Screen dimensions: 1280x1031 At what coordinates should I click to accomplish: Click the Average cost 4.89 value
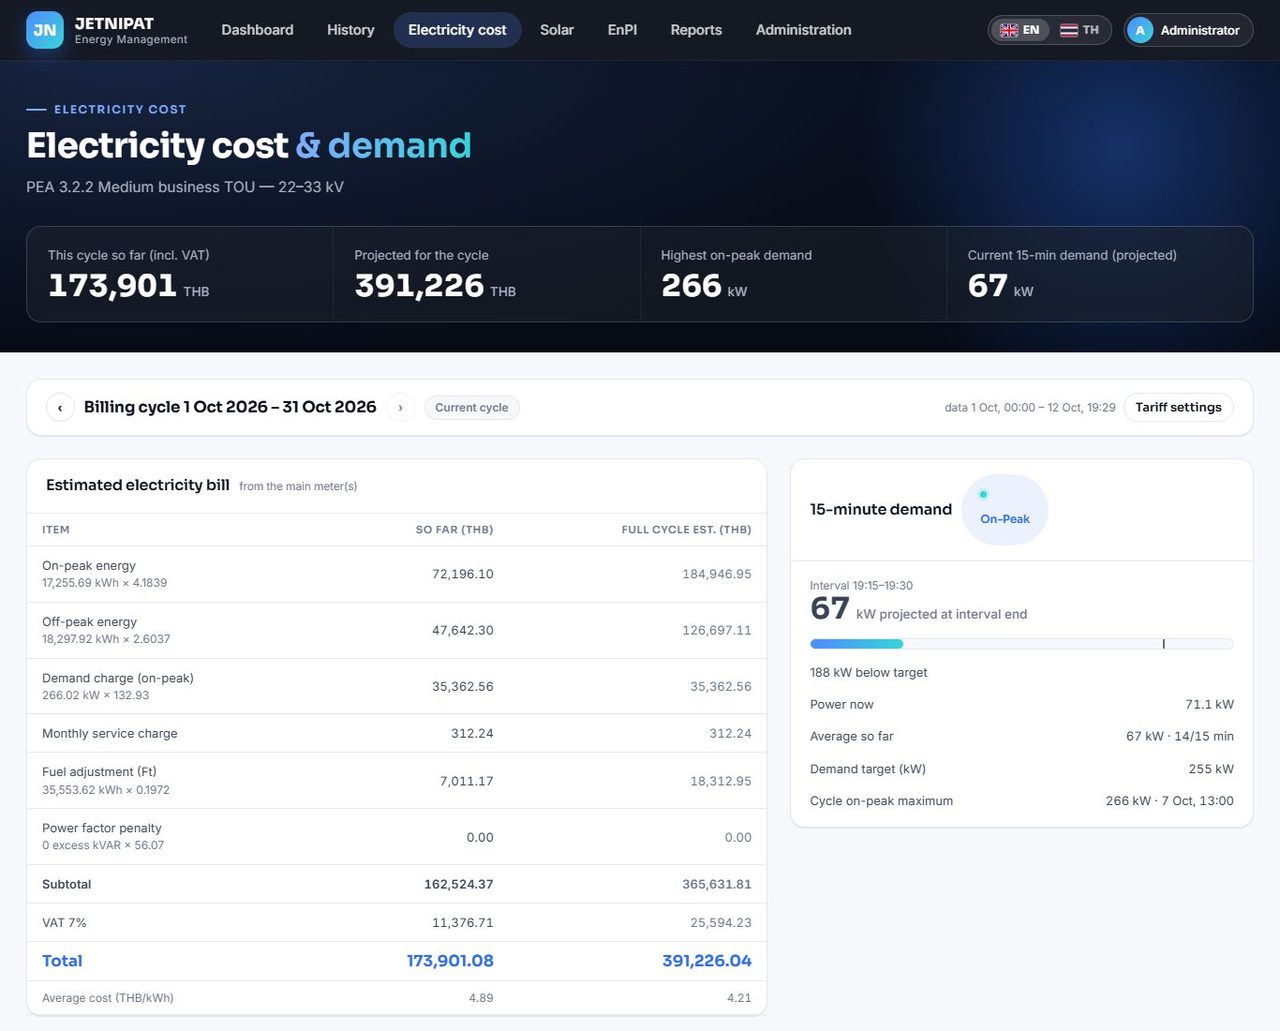(481, 998)
